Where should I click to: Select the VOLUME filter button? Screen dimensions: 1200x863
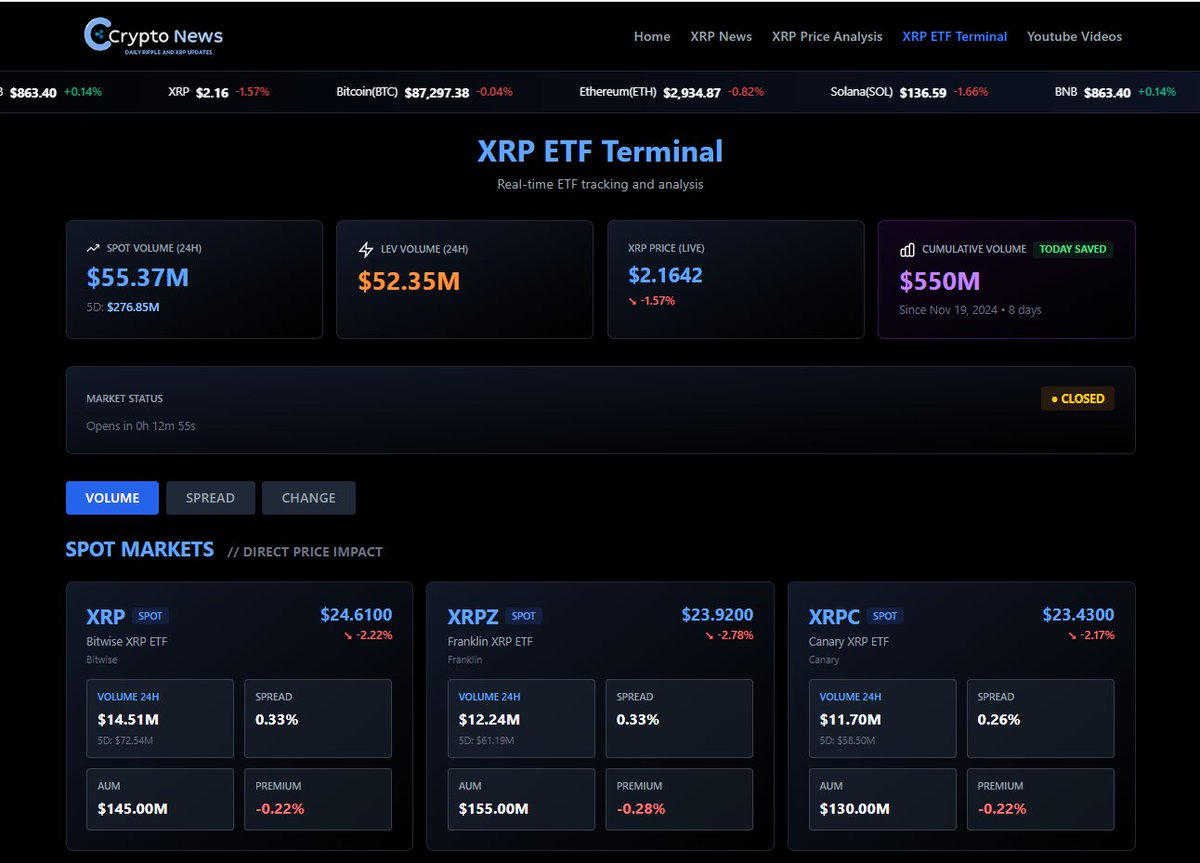point(111,497)
